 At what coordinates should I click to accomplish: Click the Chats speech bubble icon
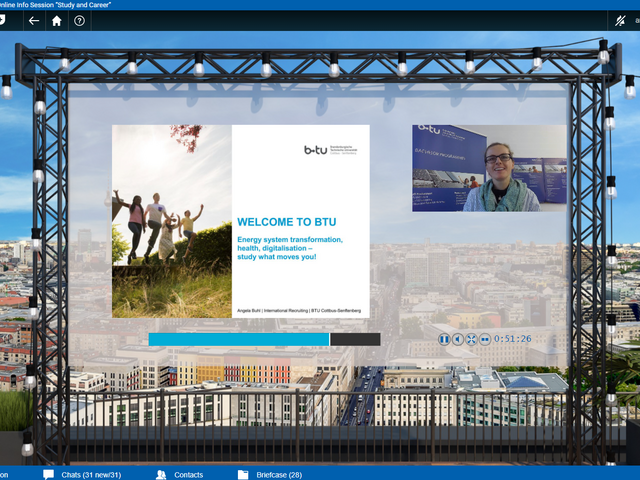click(x=49, y=475)
